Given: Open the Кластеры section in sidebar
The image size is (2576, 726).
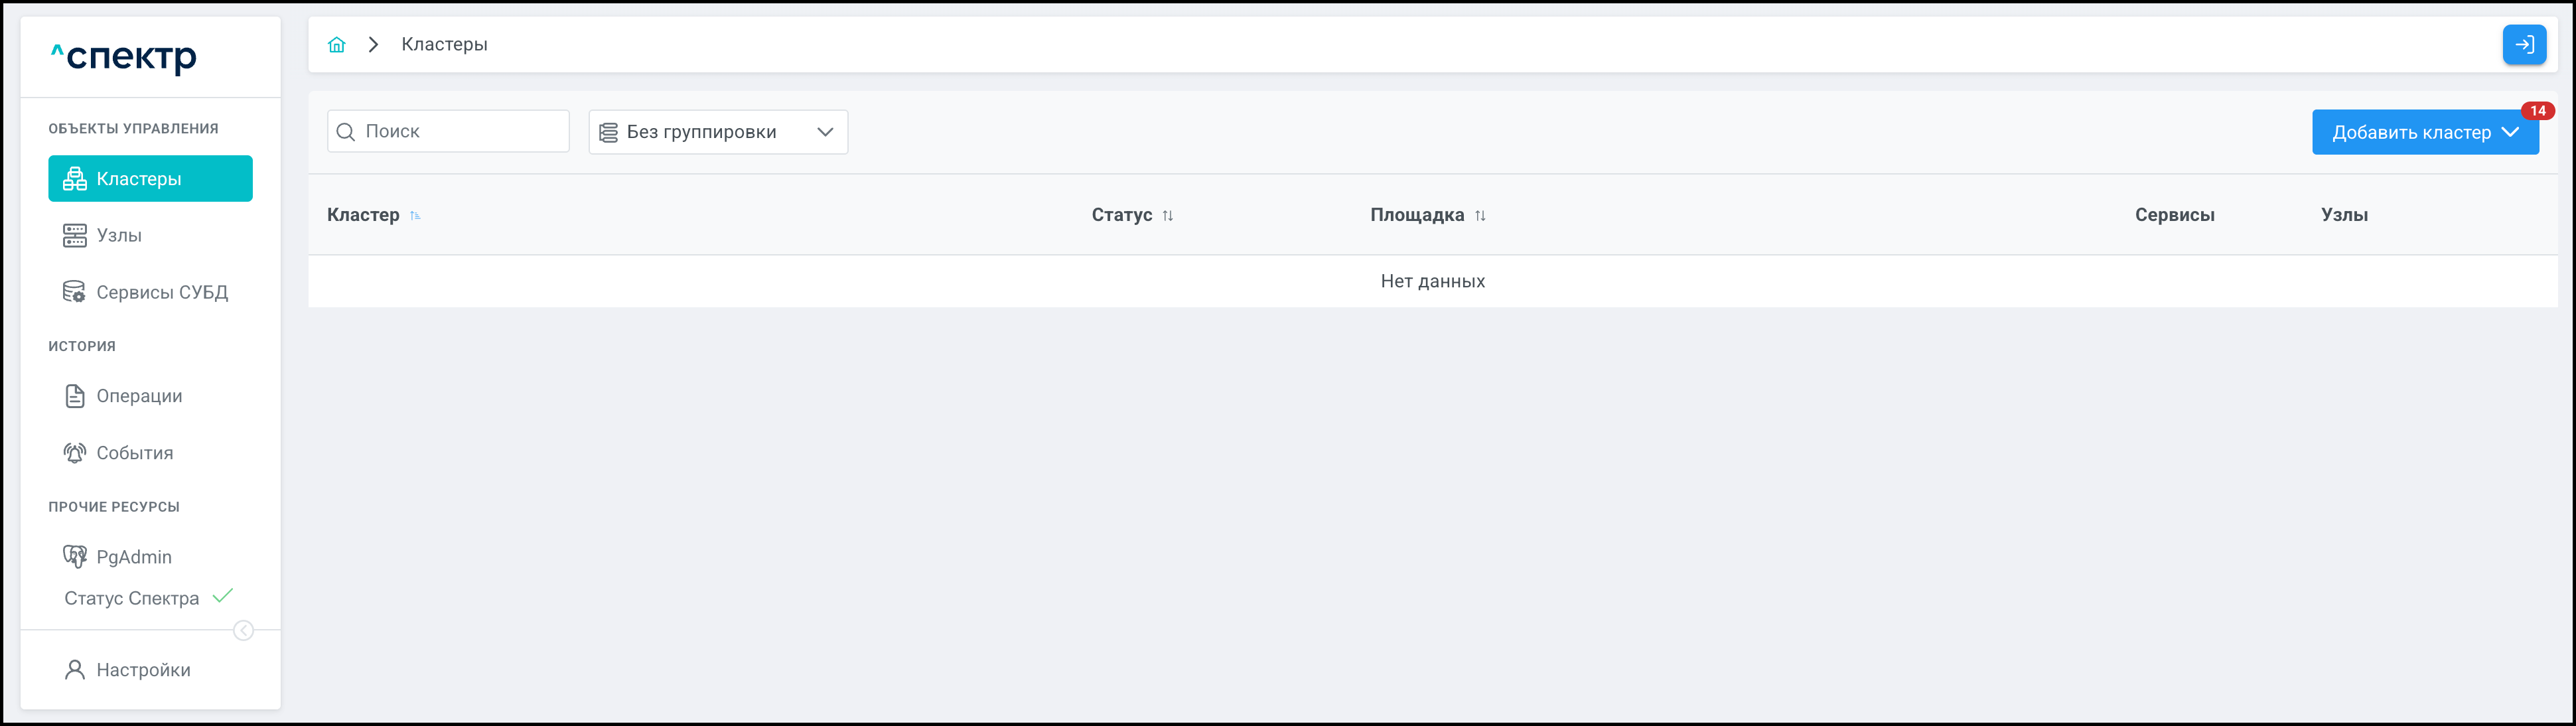Looking at the screenshot, I should [150, 179].
